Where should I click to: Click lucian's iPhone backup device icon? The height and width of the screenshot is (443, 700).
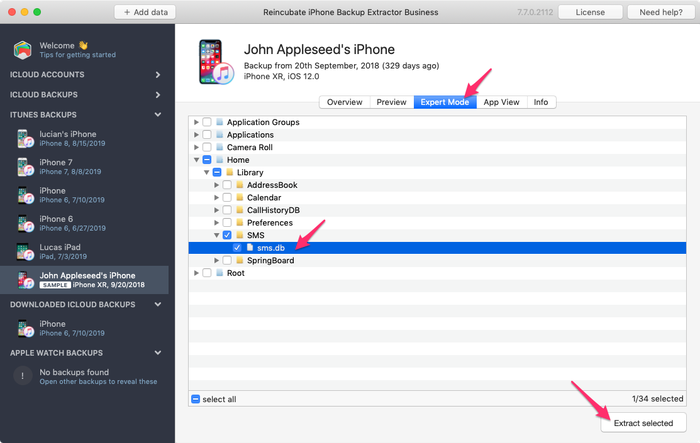pyautogui.click(x=25, y=138)
